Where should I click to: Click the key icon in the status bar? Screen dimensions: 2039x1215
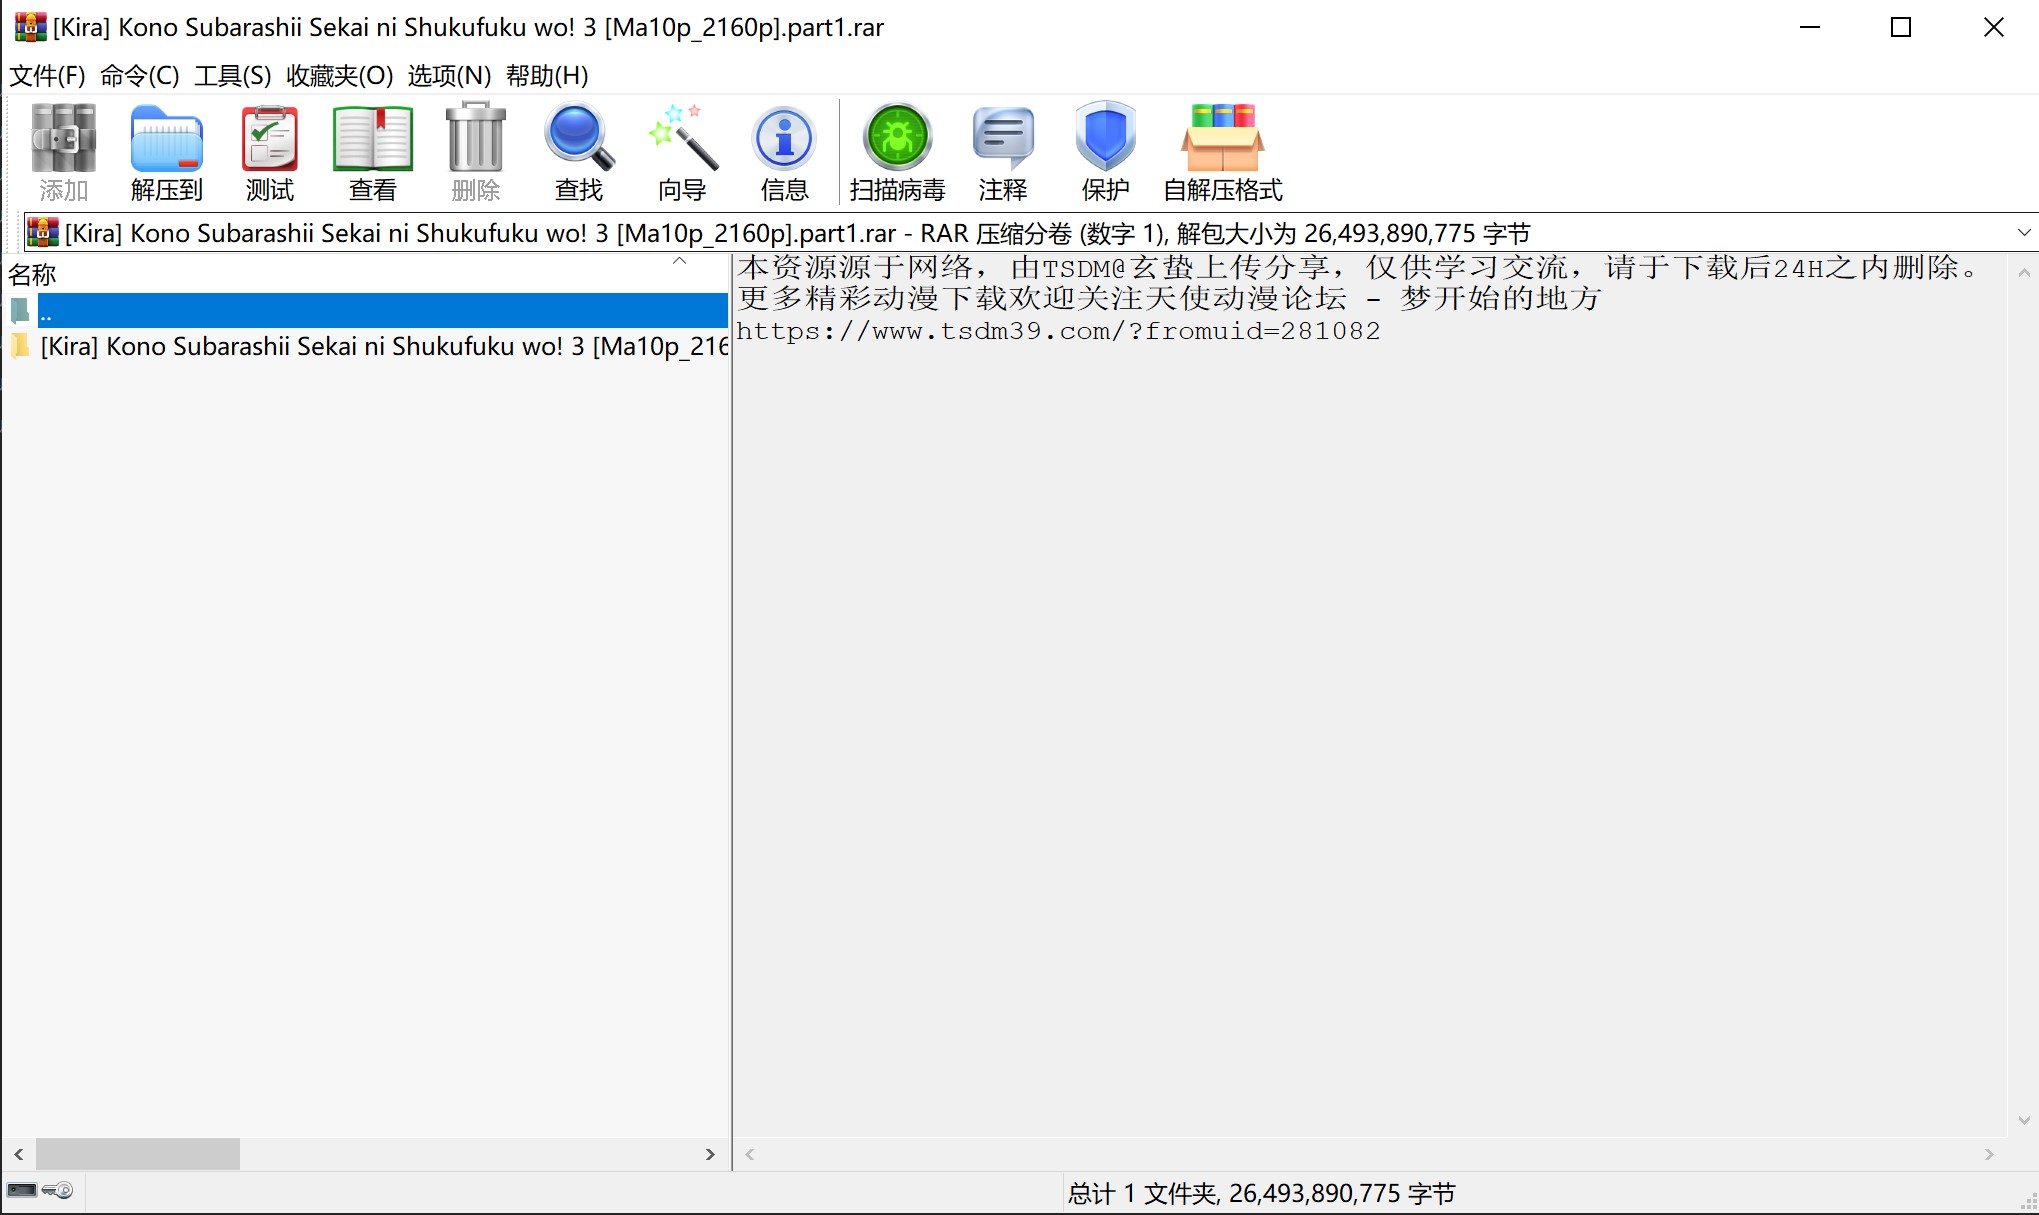(58, 1191)
